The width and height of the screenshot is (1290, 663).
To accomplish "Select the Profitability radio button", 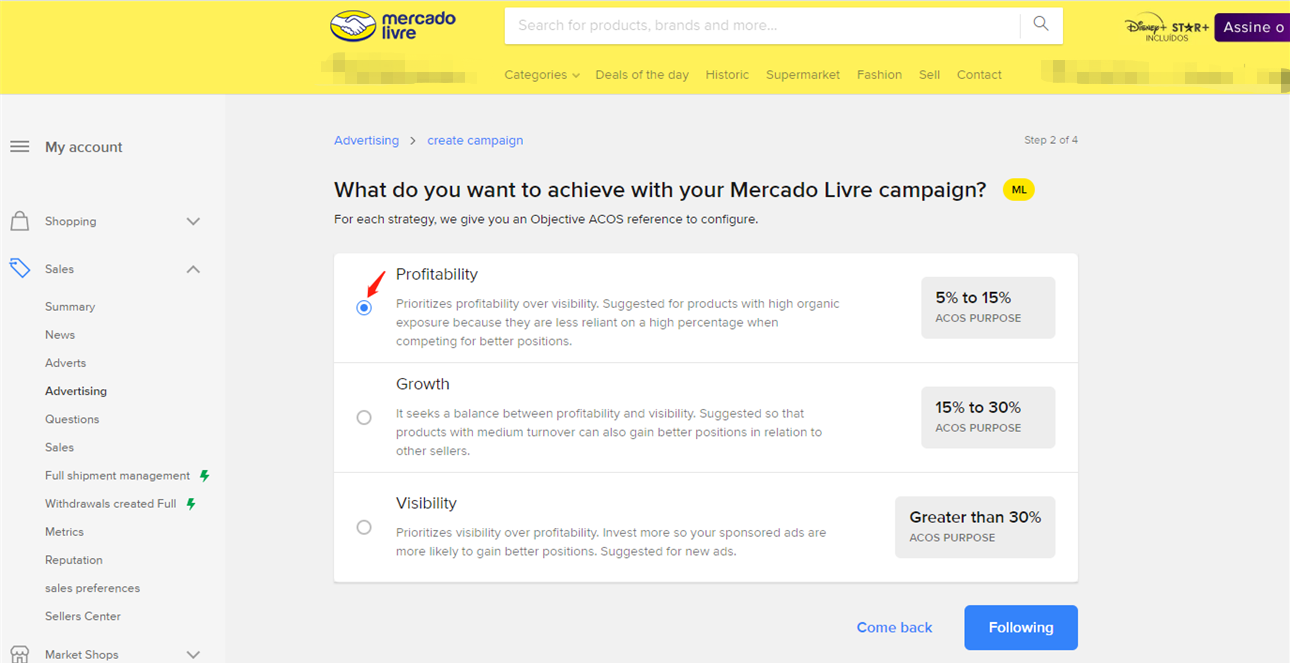I will (364, 308).
